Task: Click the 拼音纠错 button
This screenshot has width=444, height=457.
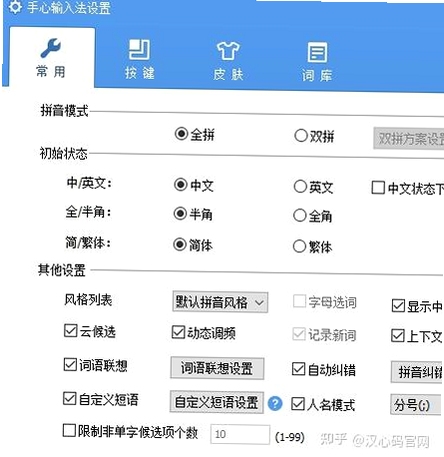Action: click(x=417, y=372)
